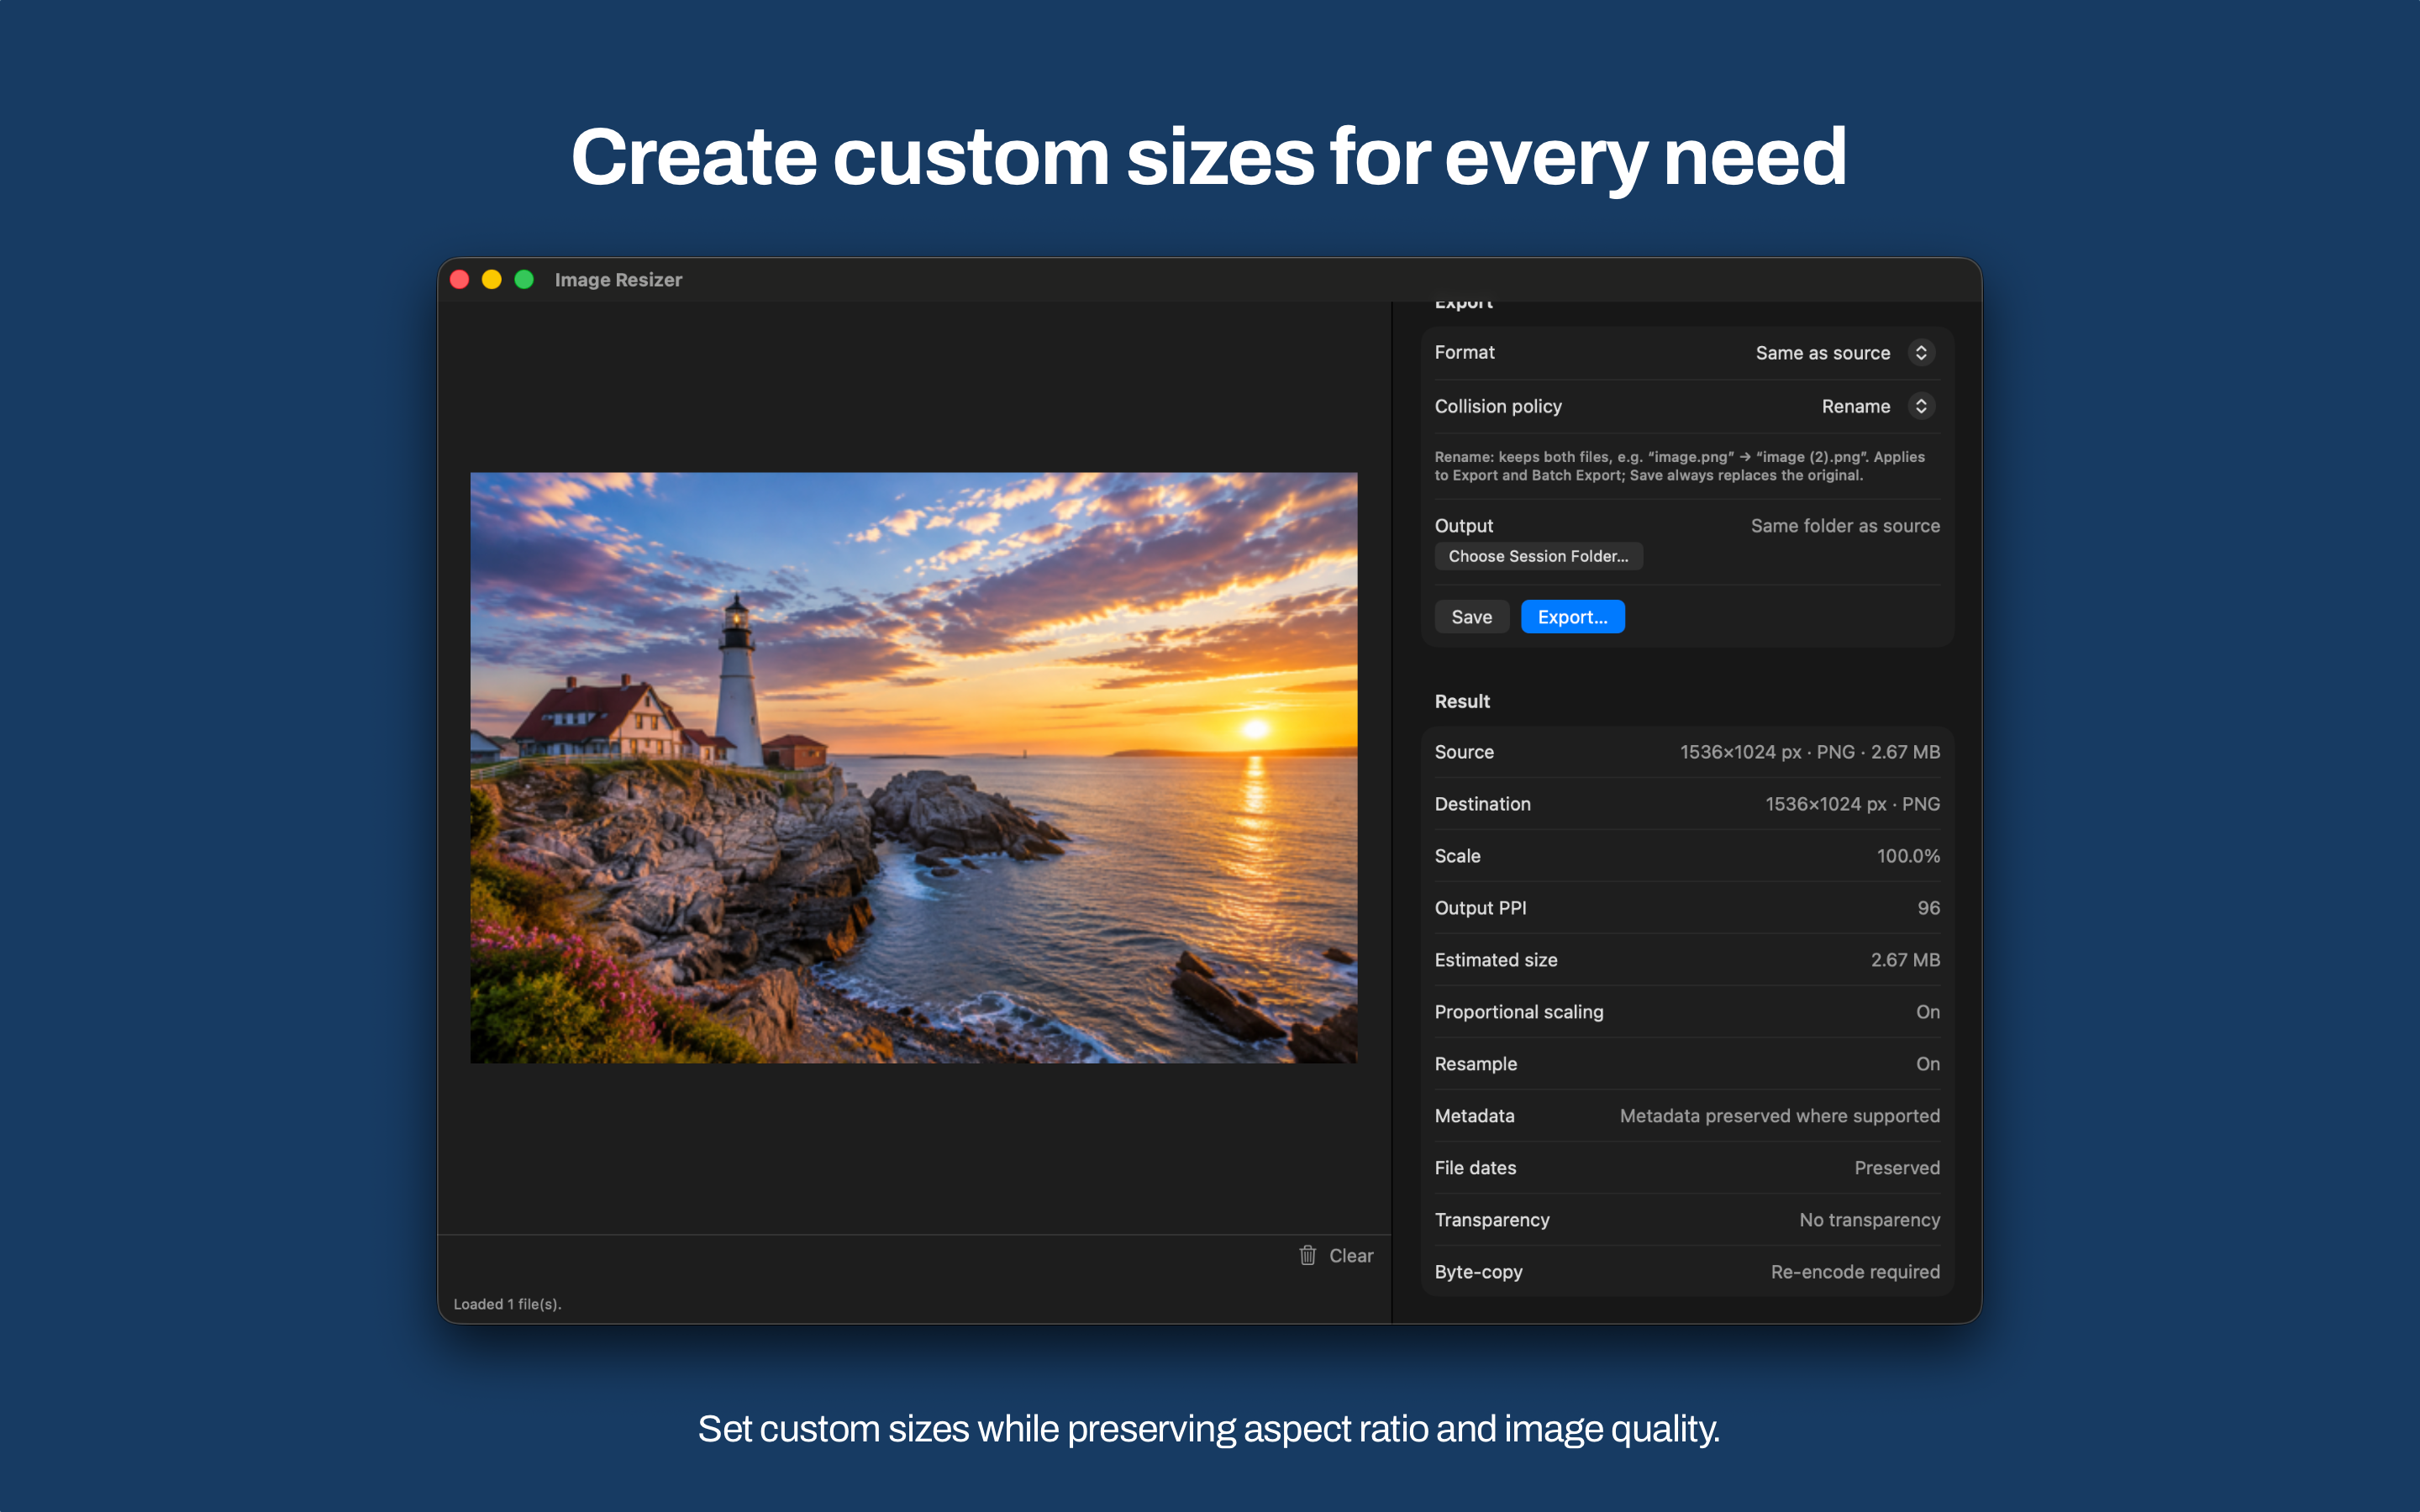Image resolution: width=2420 pixels, height=1512 pixels.
Task: Maximize window with the green button
Action: (524, 280)
